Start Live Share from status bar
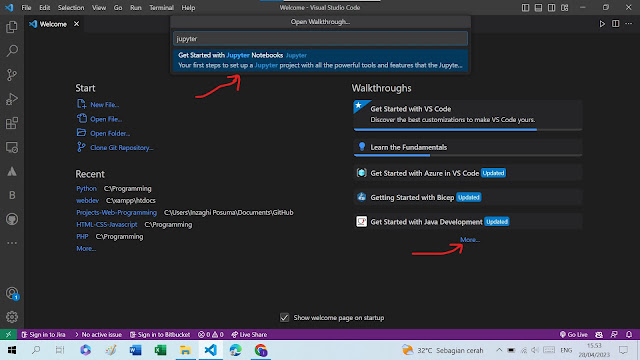This screenshot has width=640, height=360. pyautogui.click(x=249, y=334)
